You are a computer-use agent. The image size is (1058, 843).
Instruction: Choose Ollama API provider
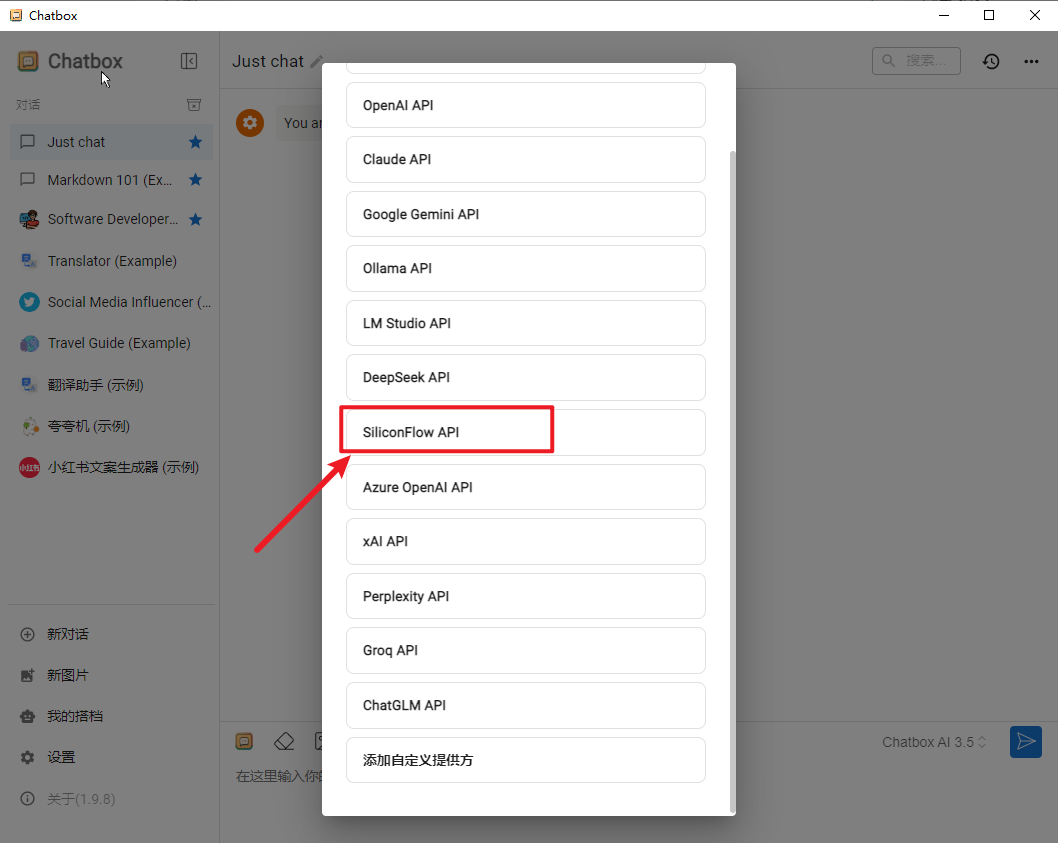pos(526,269)
